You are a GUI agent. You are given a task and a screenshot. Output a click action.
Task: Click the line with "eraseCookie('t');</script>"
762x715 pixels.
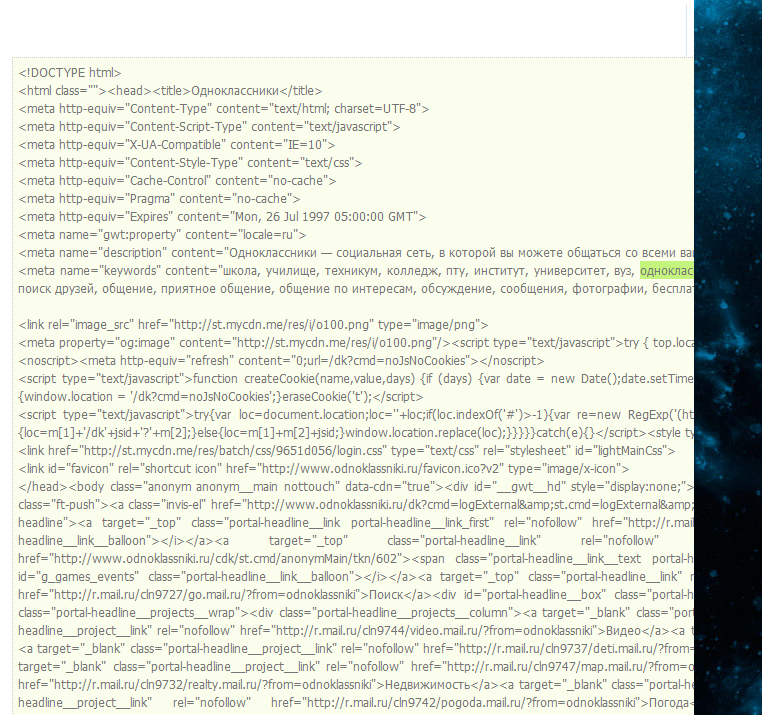[221, 397]
